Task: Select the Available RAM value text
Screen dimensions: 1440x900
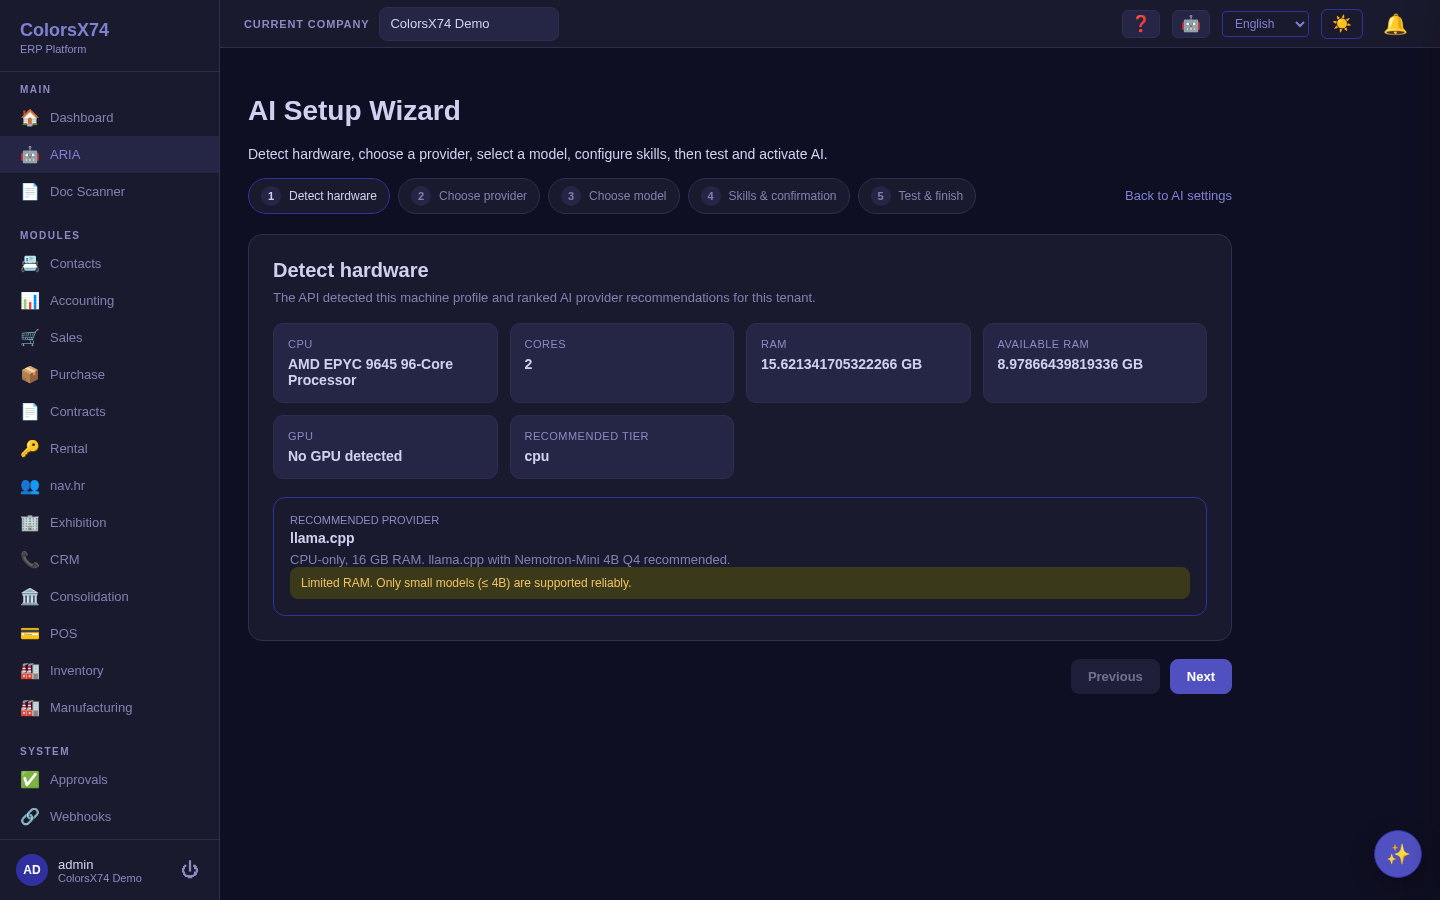Action: pyautogui.click(x=1070, y=364)
